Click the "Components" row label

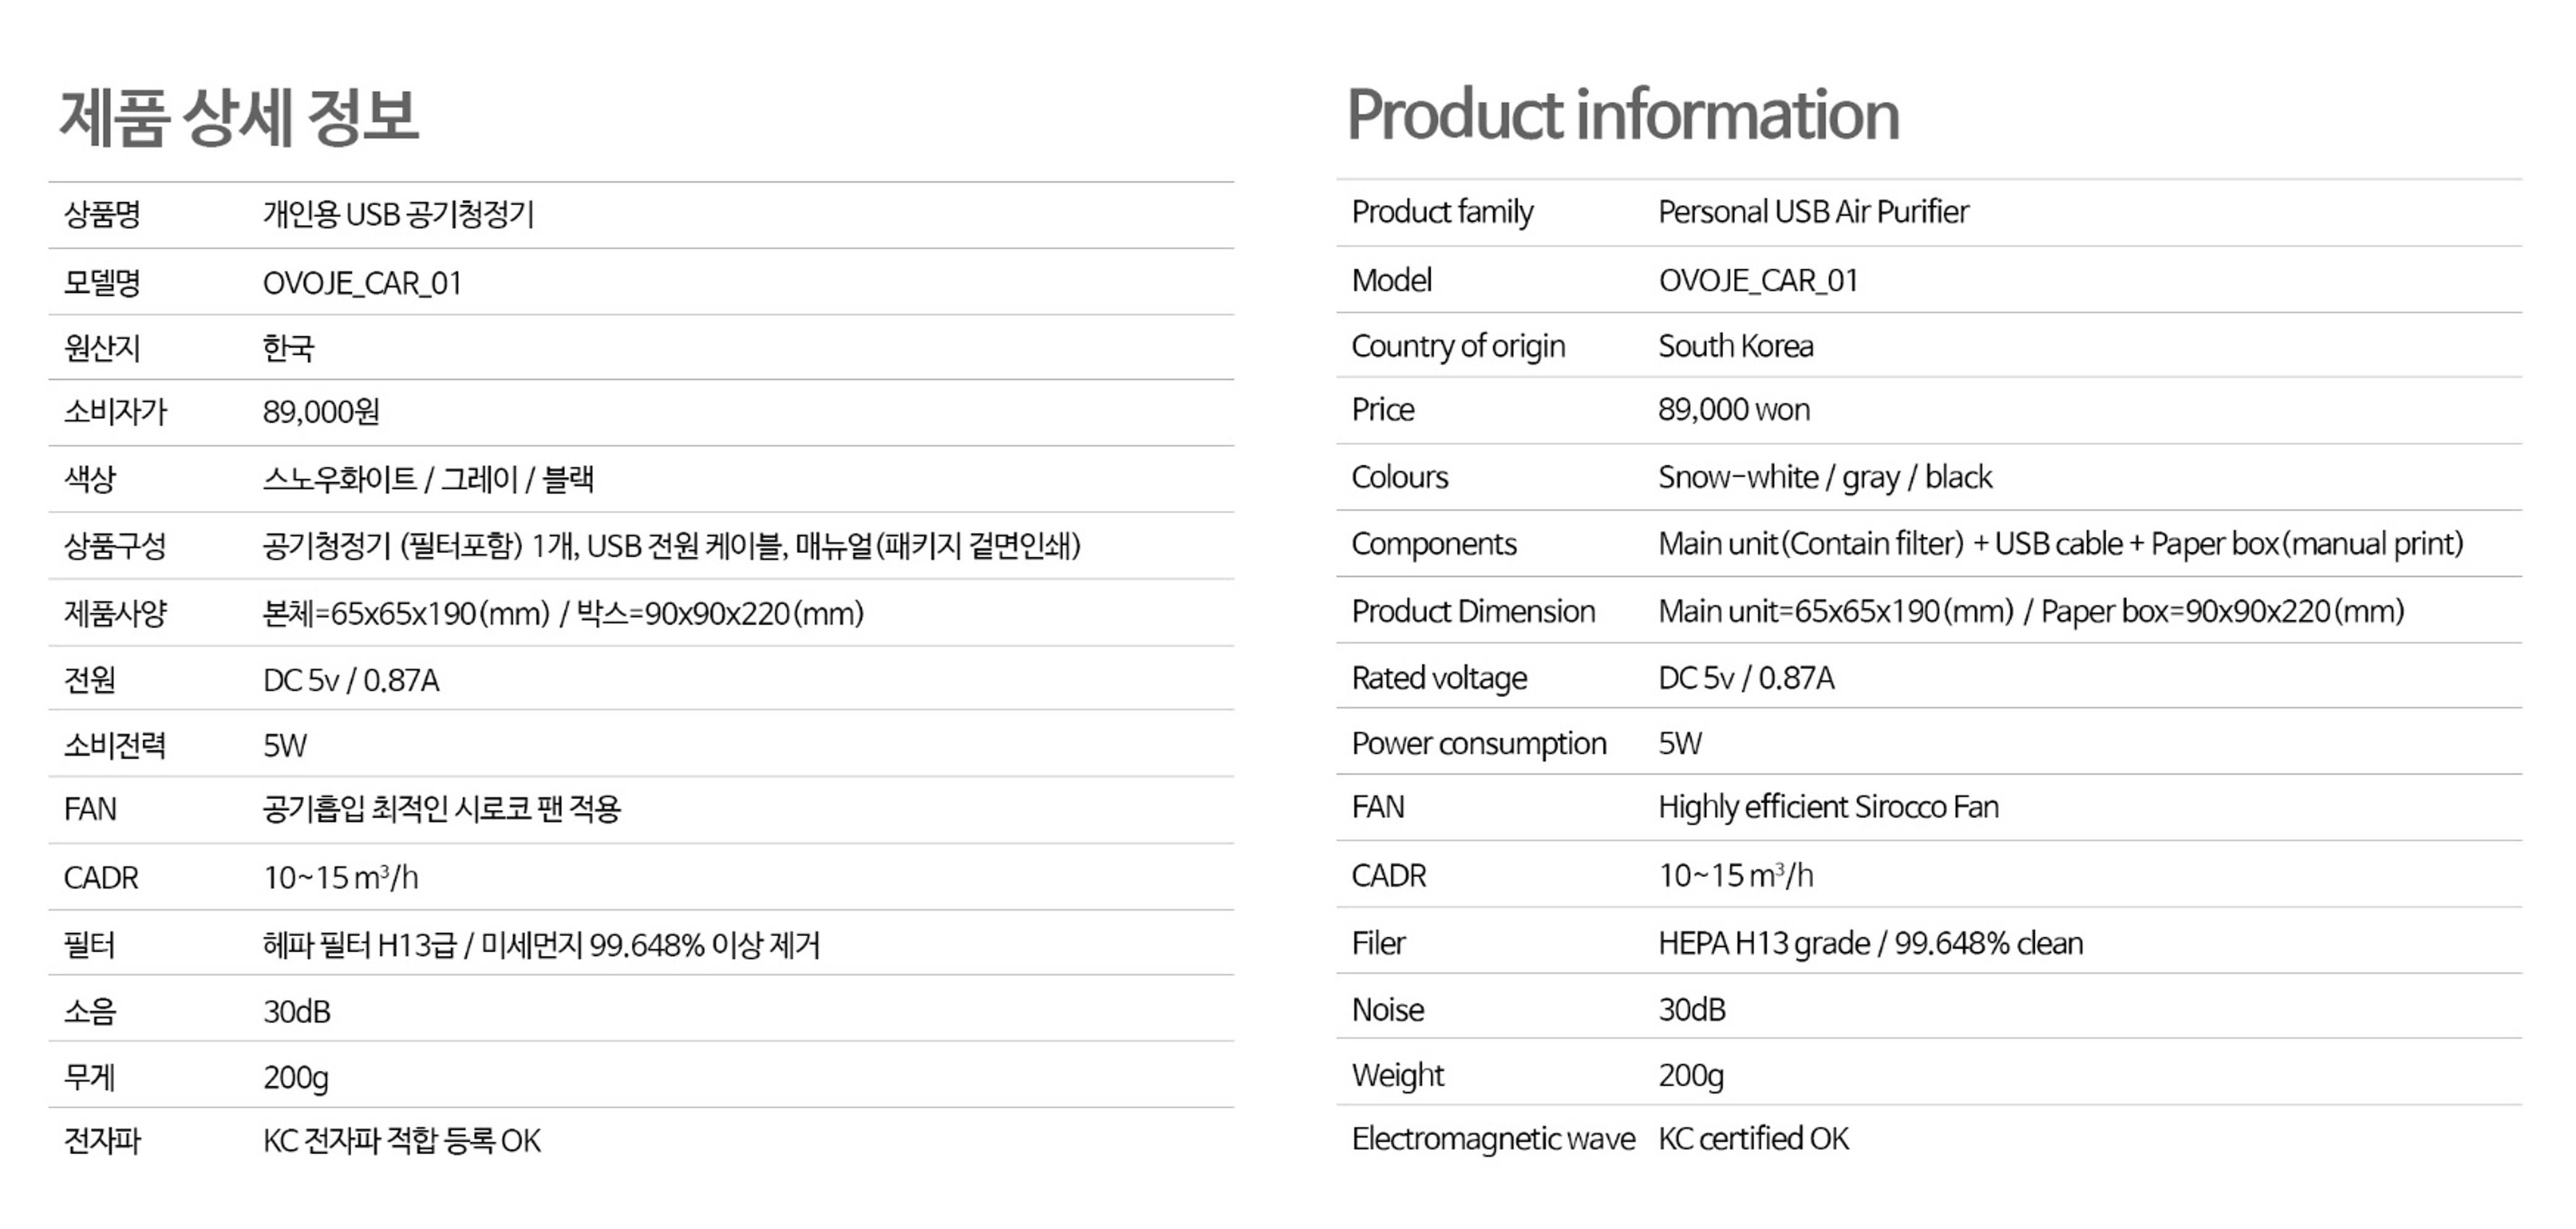1434,544
